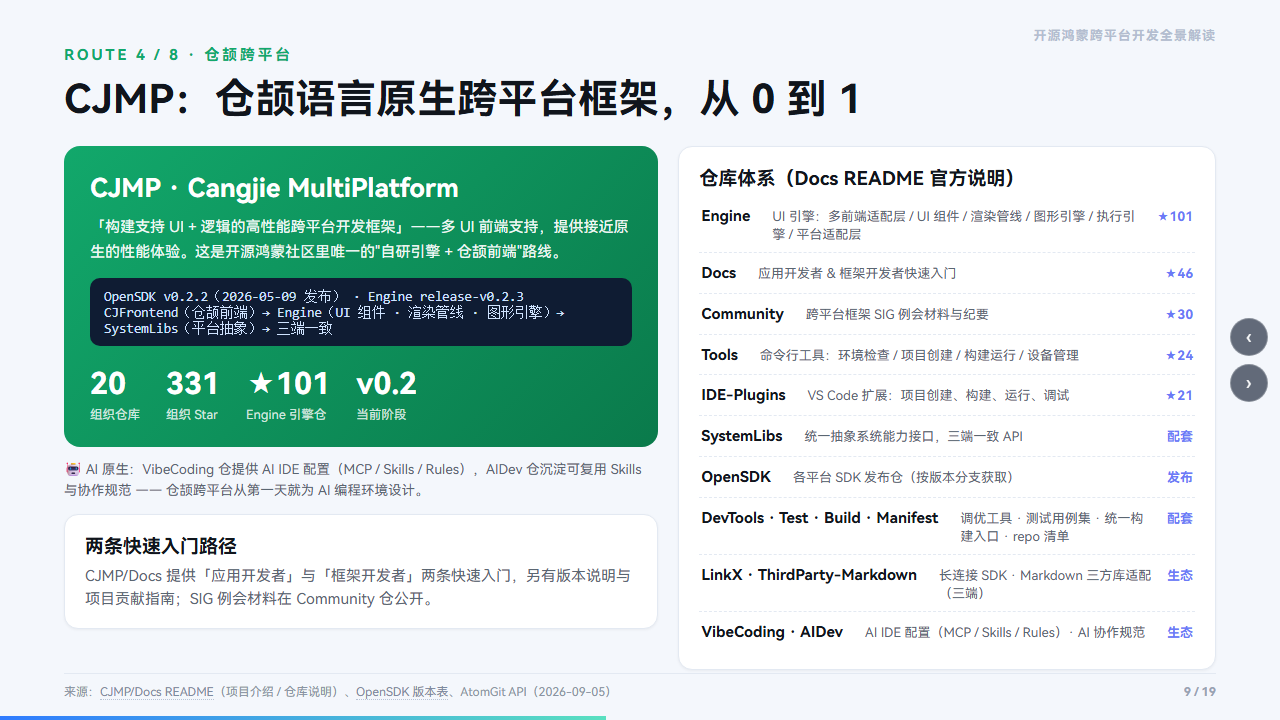Click the ★24 star count for Tools
The width and height of the screenshot is (1280, 720).
[1179, 355]
